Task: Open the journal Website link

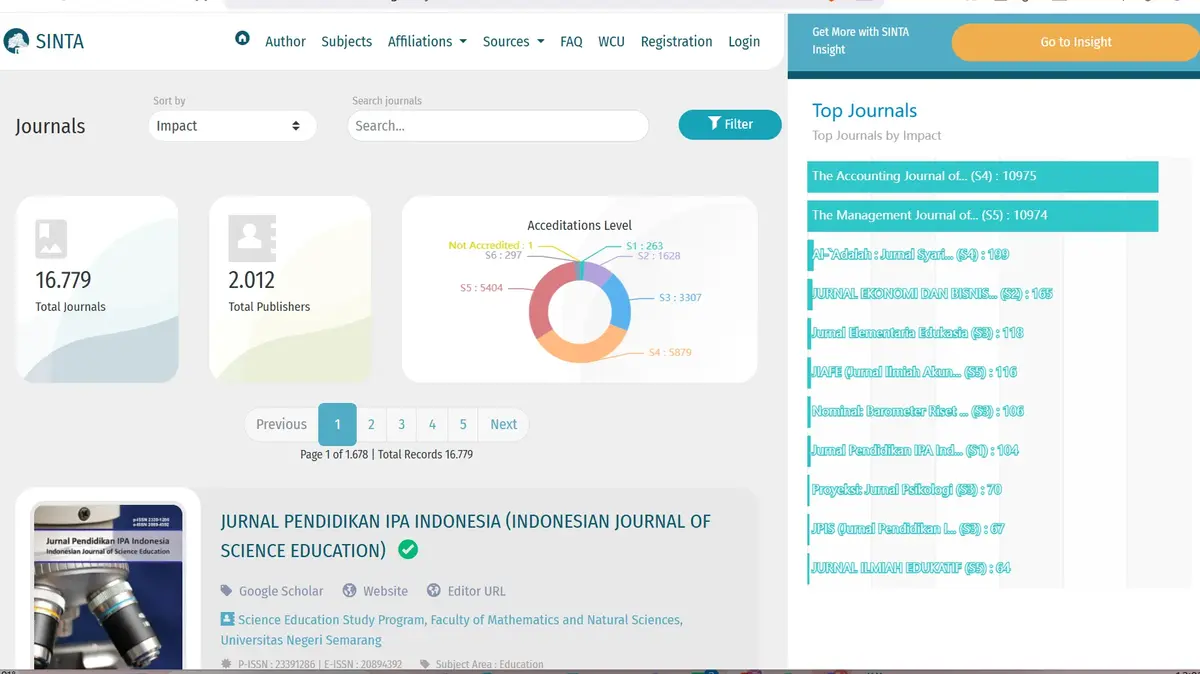Action: 385,591
